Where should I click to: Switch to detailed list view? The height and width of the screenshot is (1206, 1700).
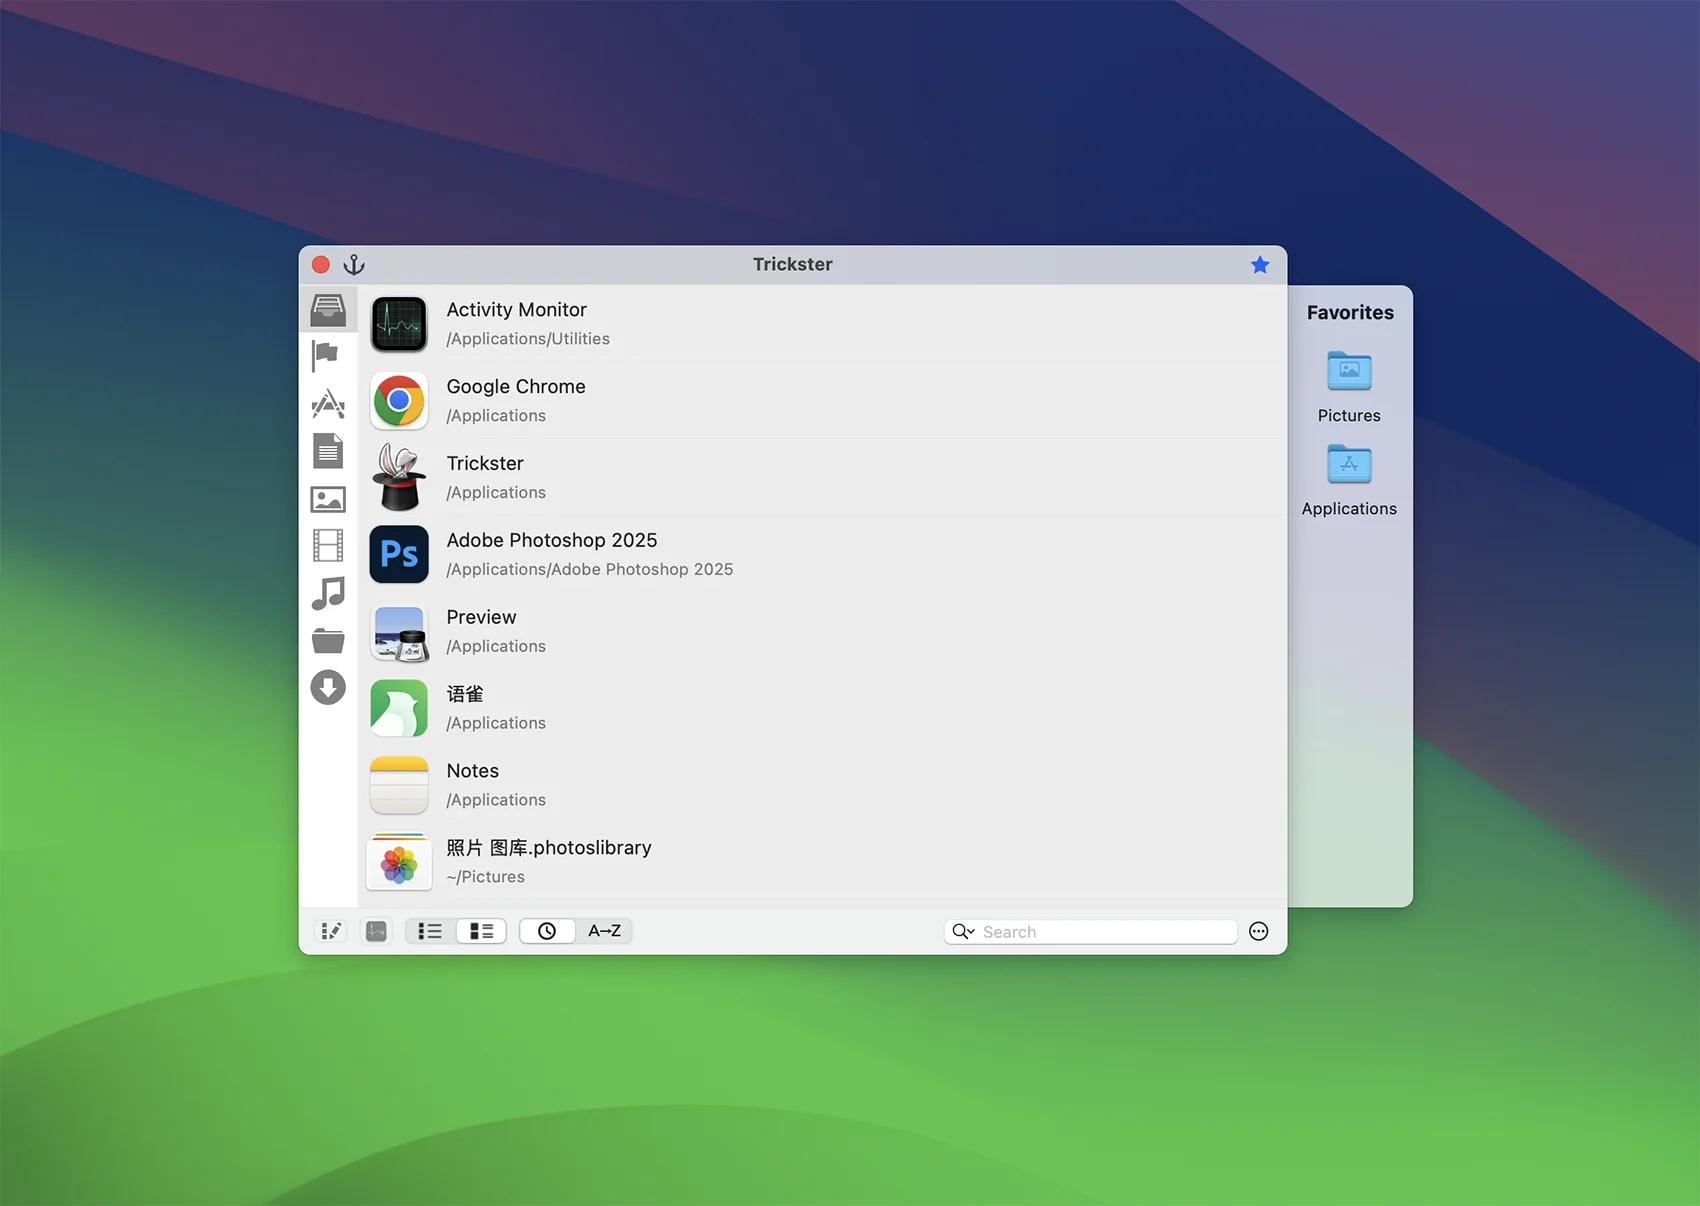coord(481,931)
